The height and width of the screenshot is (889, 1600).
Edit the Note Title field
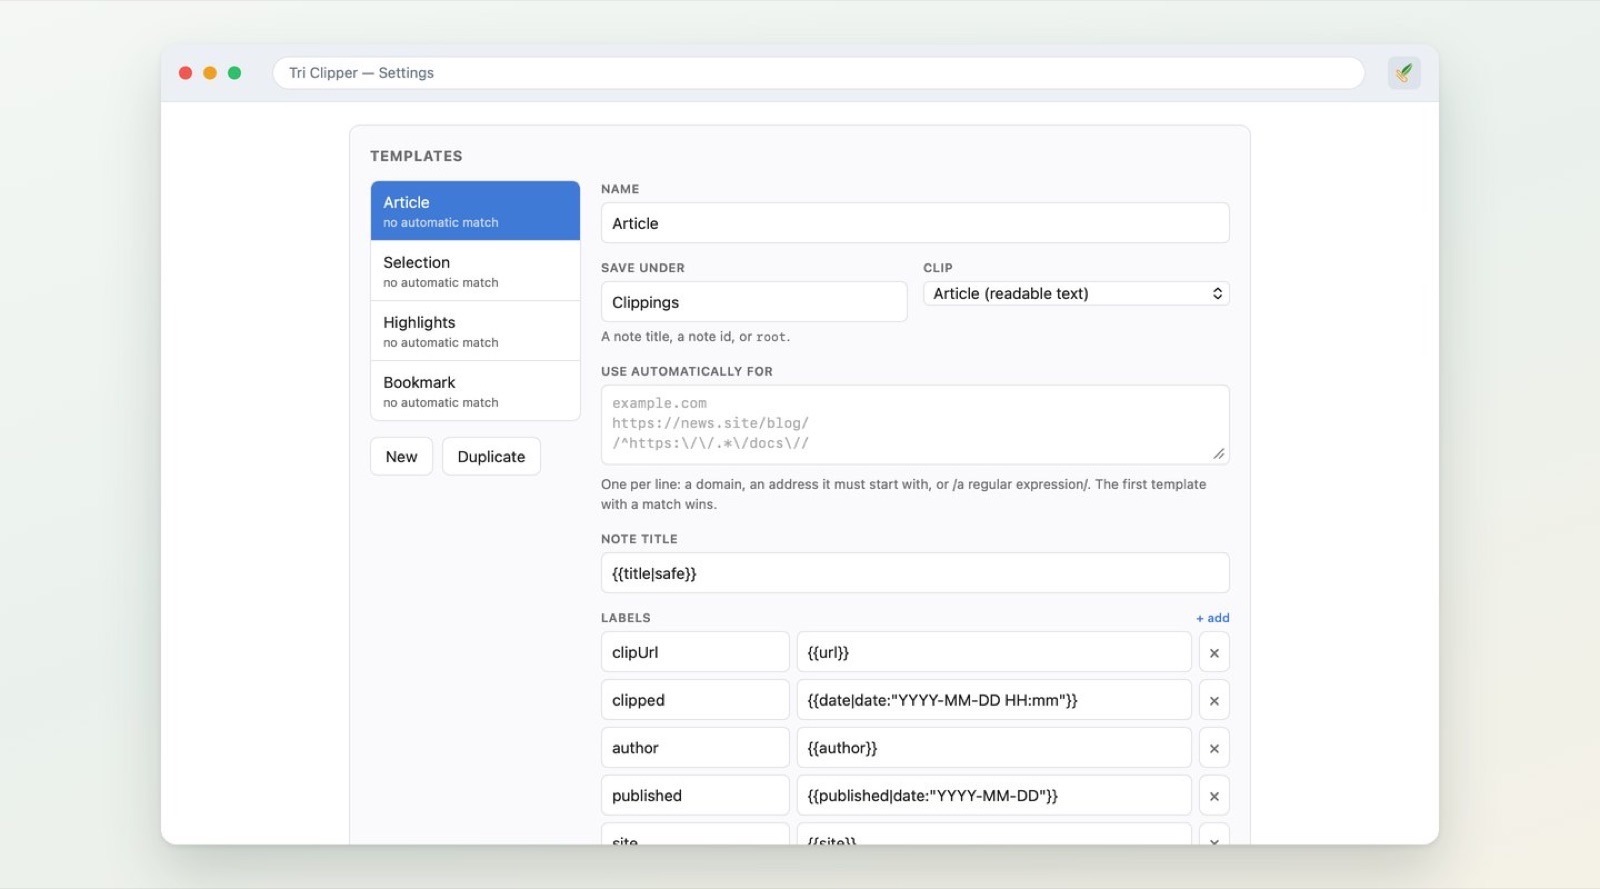[915, 573]
